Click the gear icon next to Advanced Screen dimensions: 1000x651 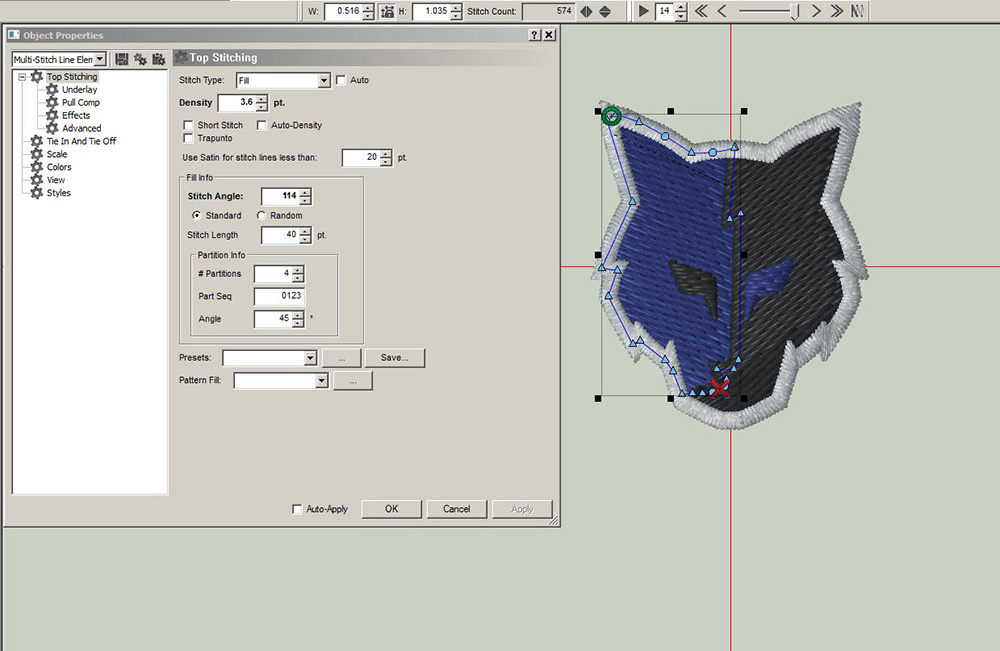pyautogui.click(x=52, y=128)
